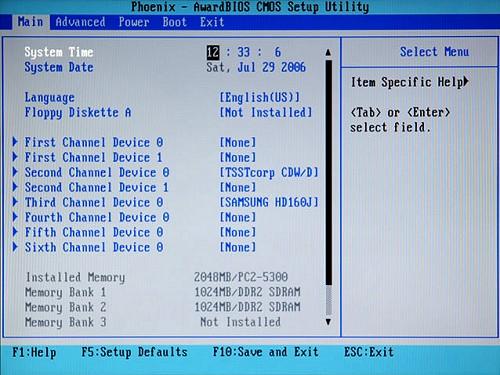Click the Language label
Screen dimensions: 500x375
click(50, 97)
